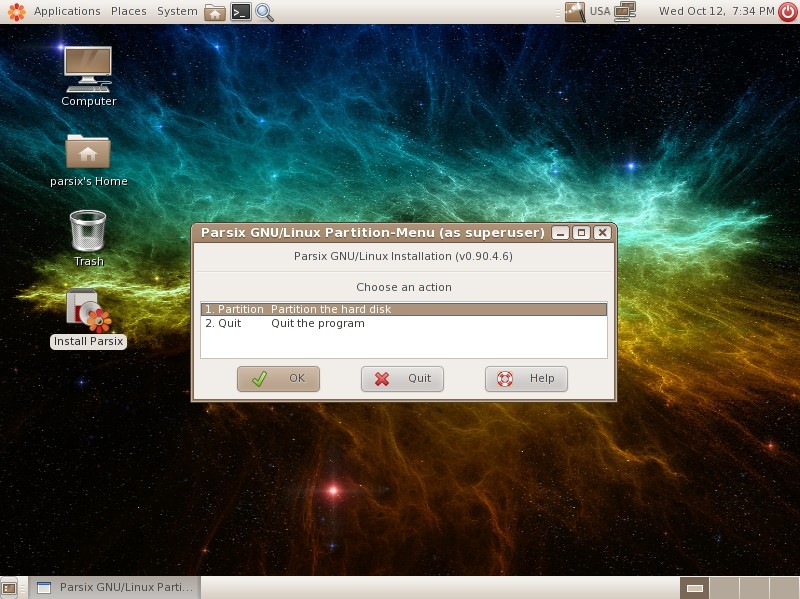Click the clock showing Wed Oct 12
The image size is (800, 599).
tap(716, 11)
